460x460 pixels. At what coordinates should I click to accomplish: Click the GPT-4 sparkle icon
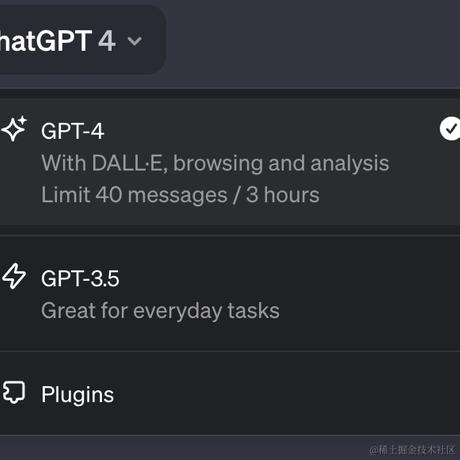click(x=14, y=129)
